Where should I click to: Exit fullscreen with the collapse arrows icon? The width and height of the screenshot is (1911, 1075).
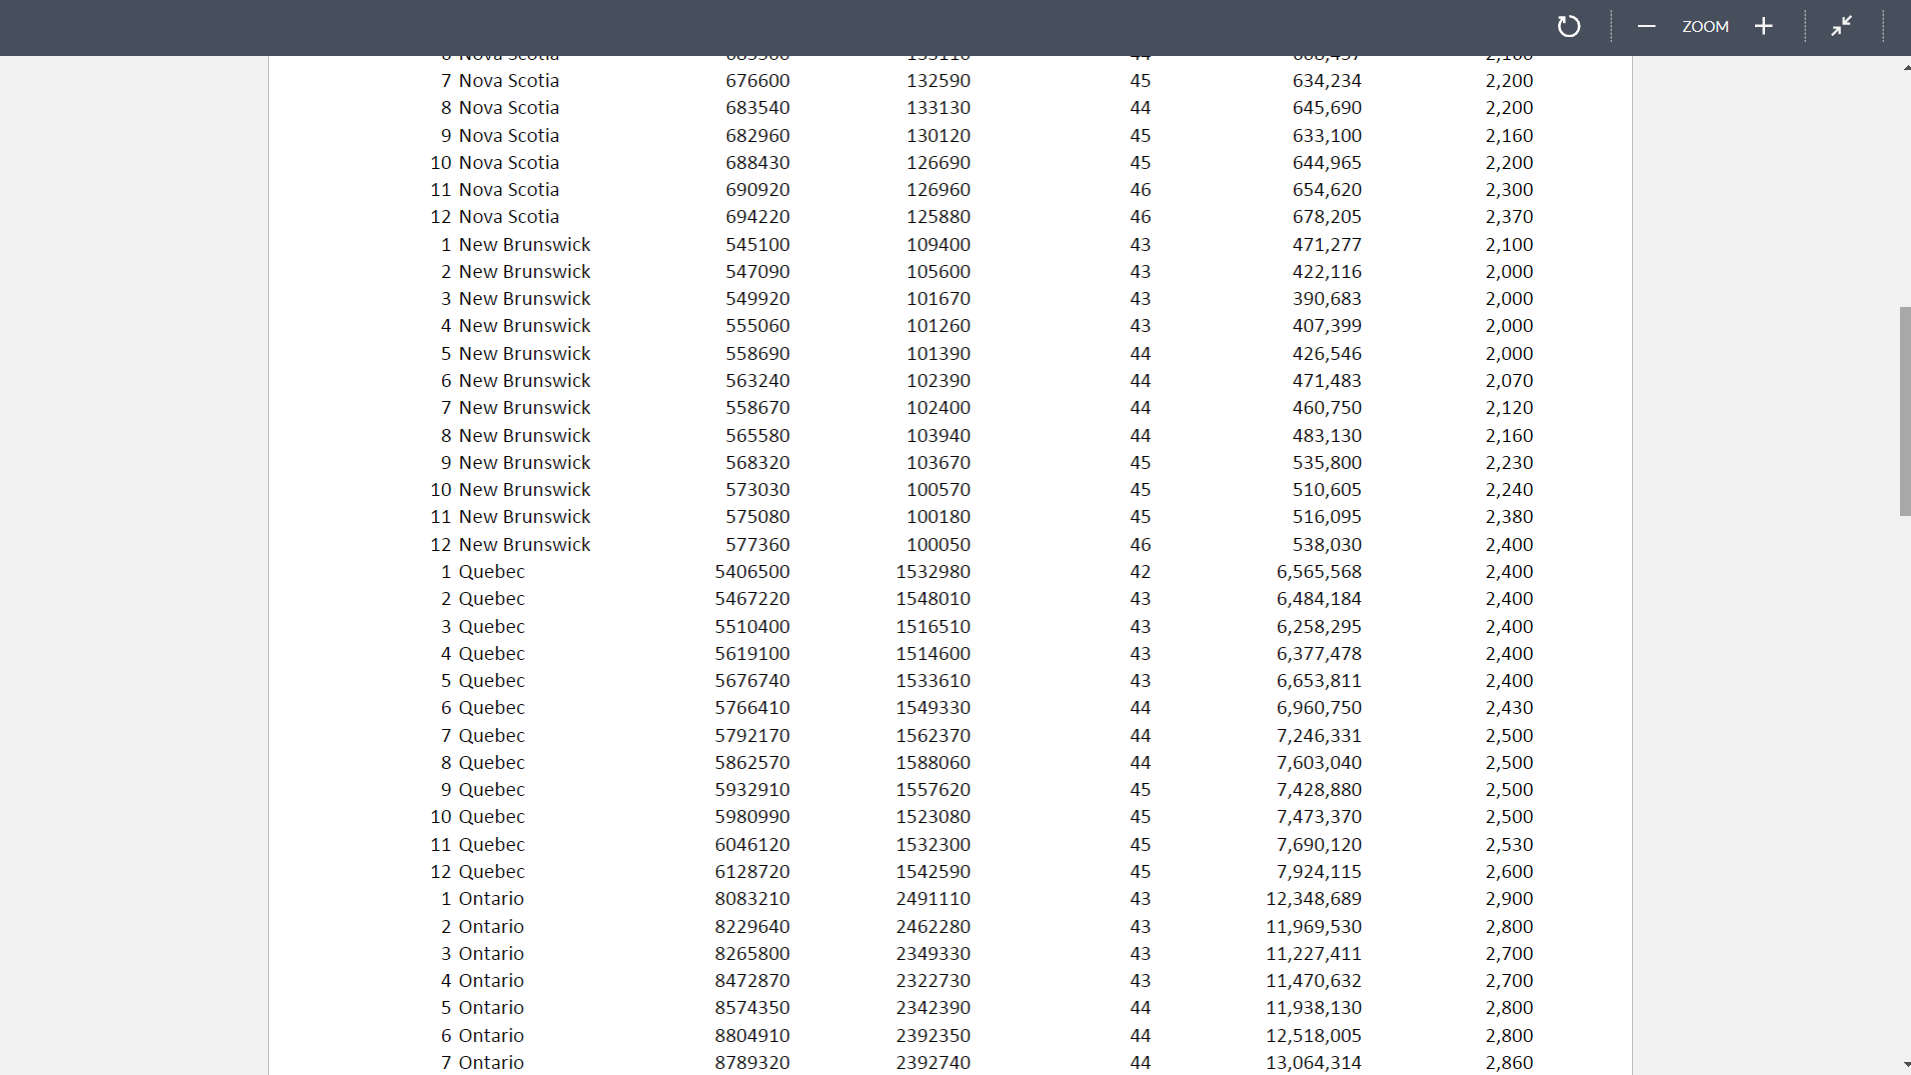(x=1841, y=26)
